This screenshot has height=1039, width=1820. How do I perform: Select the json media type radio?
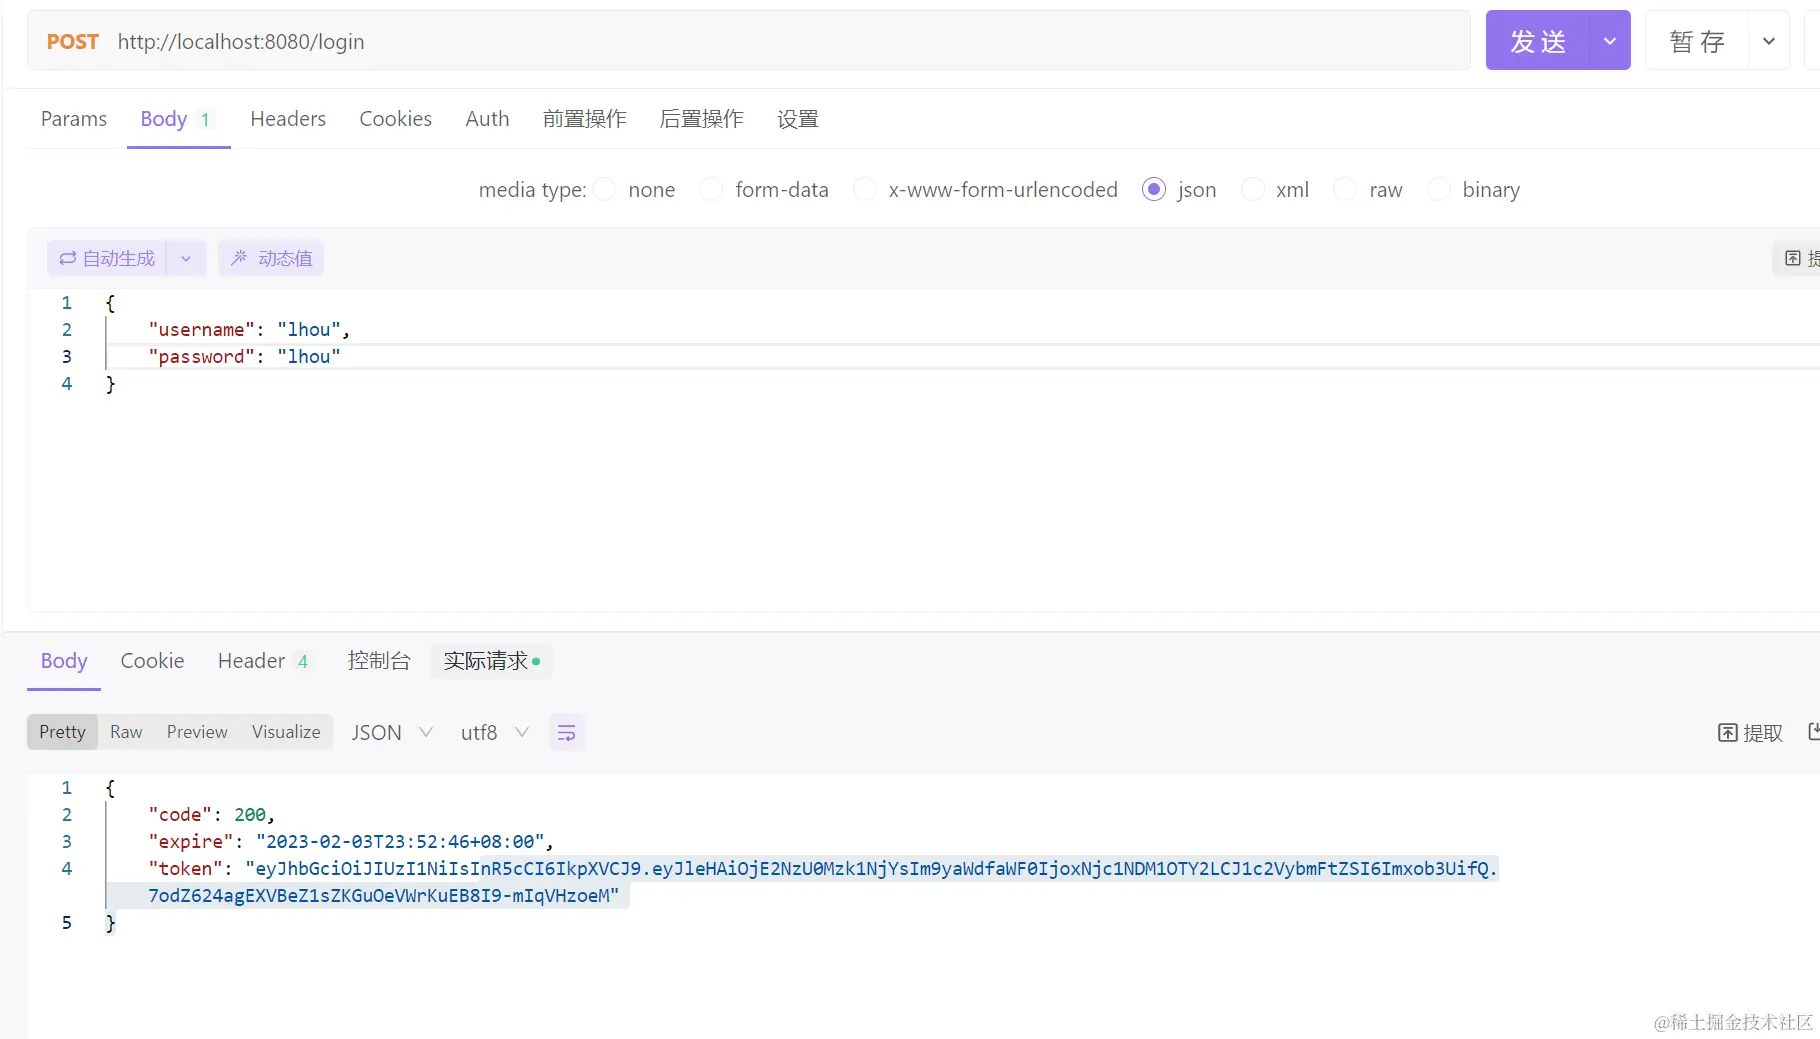click(x=1154, y=189)
